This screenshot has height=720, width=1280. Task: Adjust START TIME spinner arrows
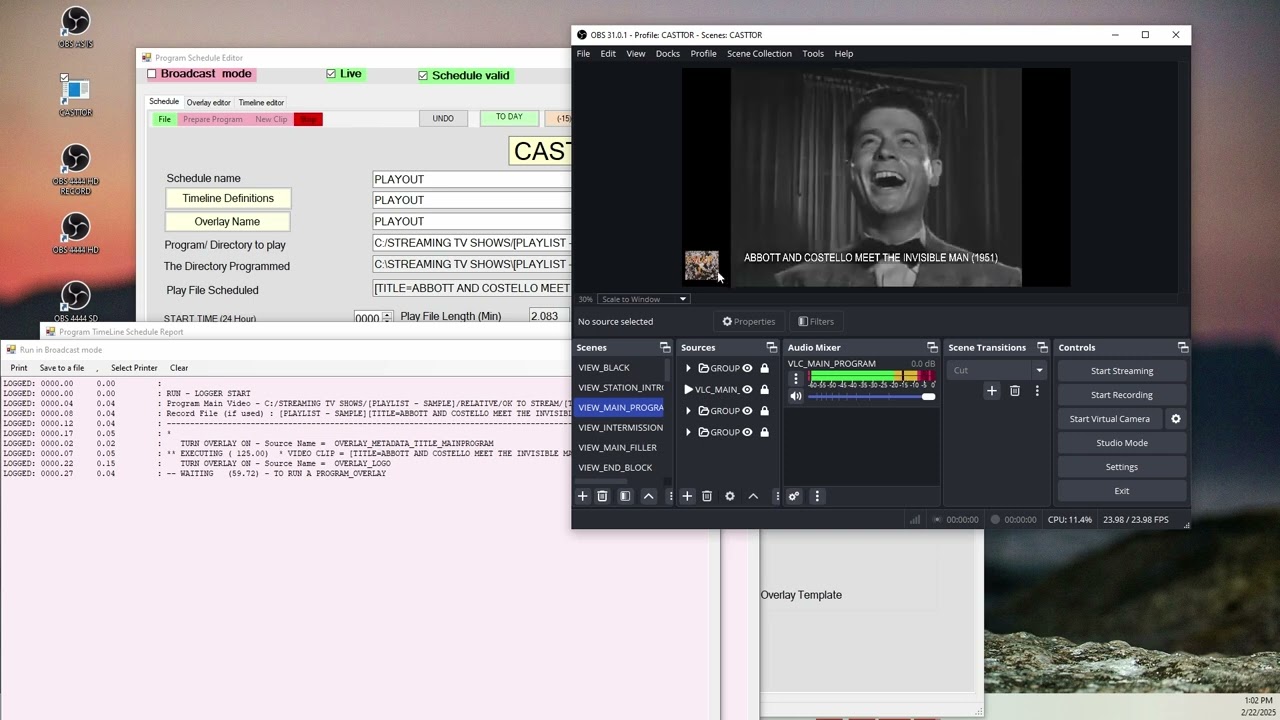point(387,318)
